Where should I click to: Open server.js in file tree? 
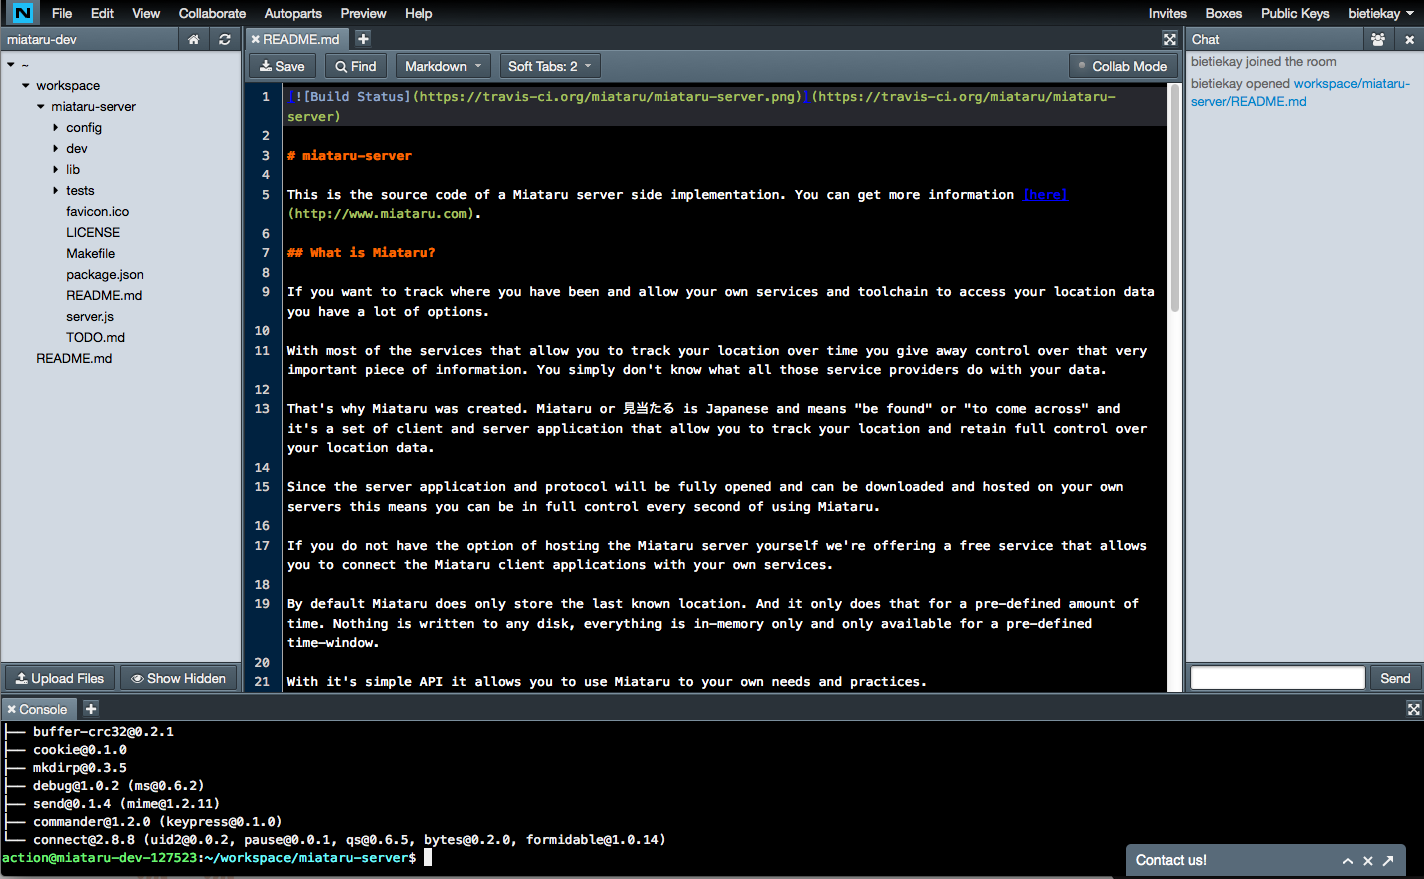(90, 317)
